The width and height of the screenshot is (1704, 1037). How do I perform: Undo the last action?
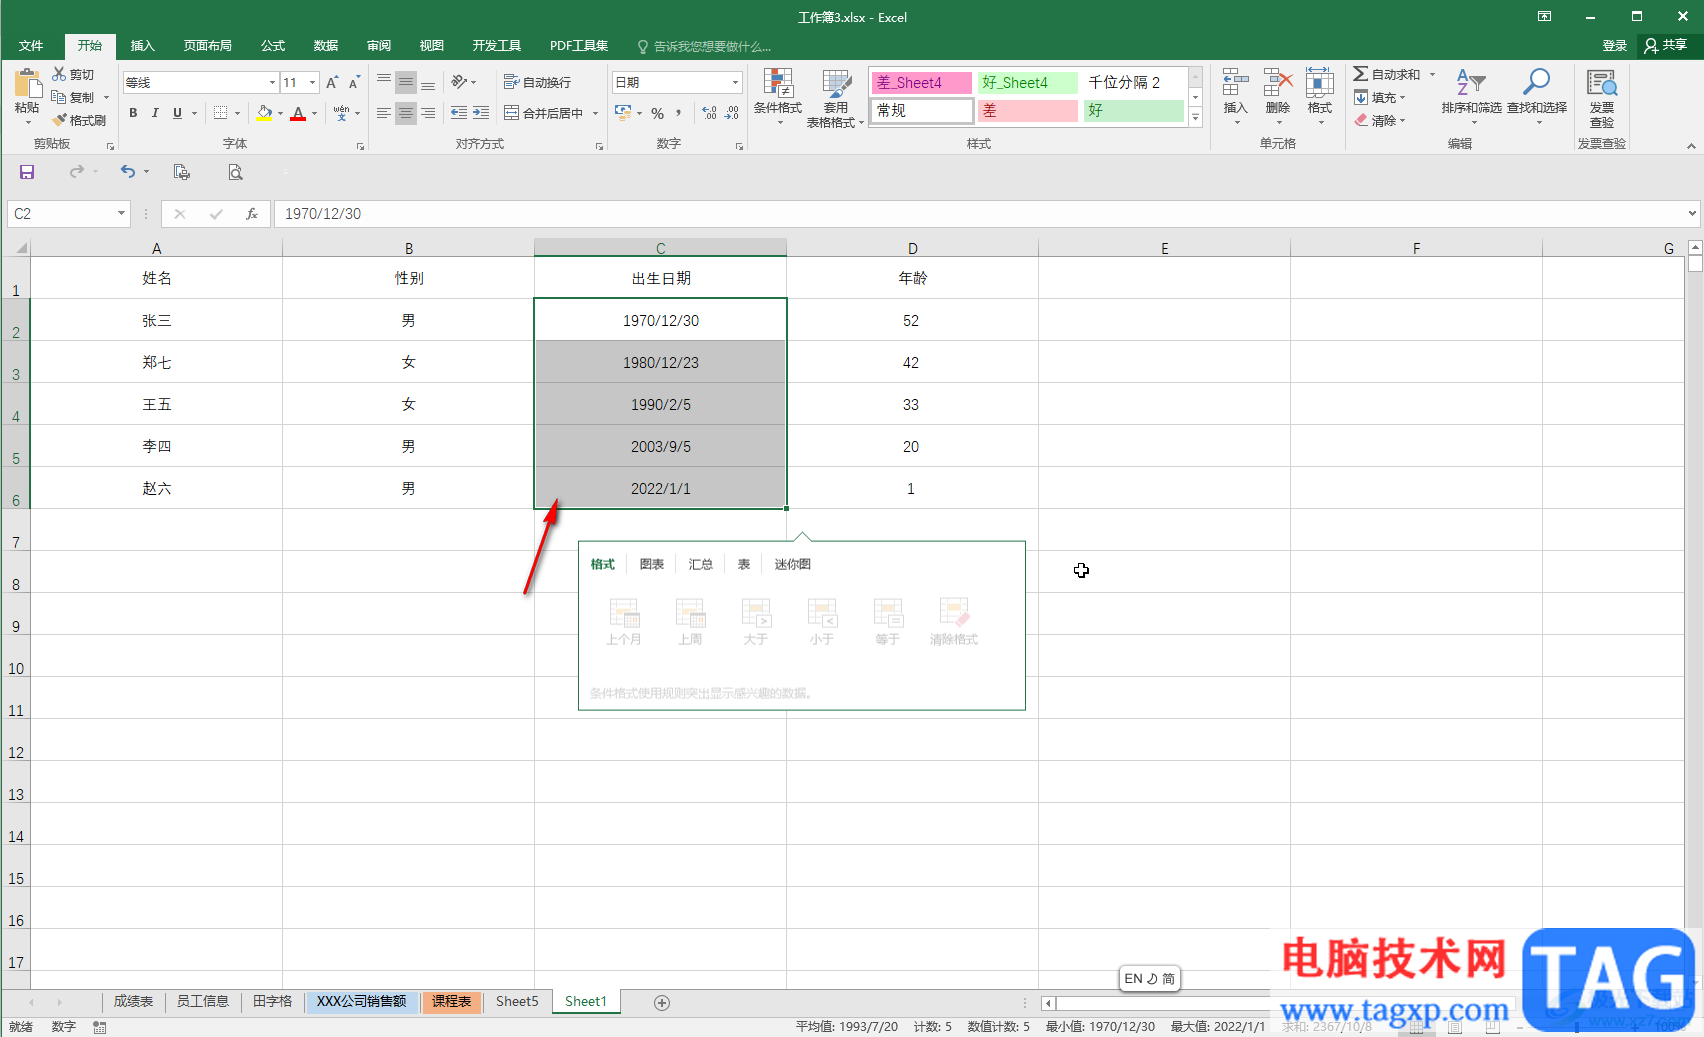tap(128, 172)
